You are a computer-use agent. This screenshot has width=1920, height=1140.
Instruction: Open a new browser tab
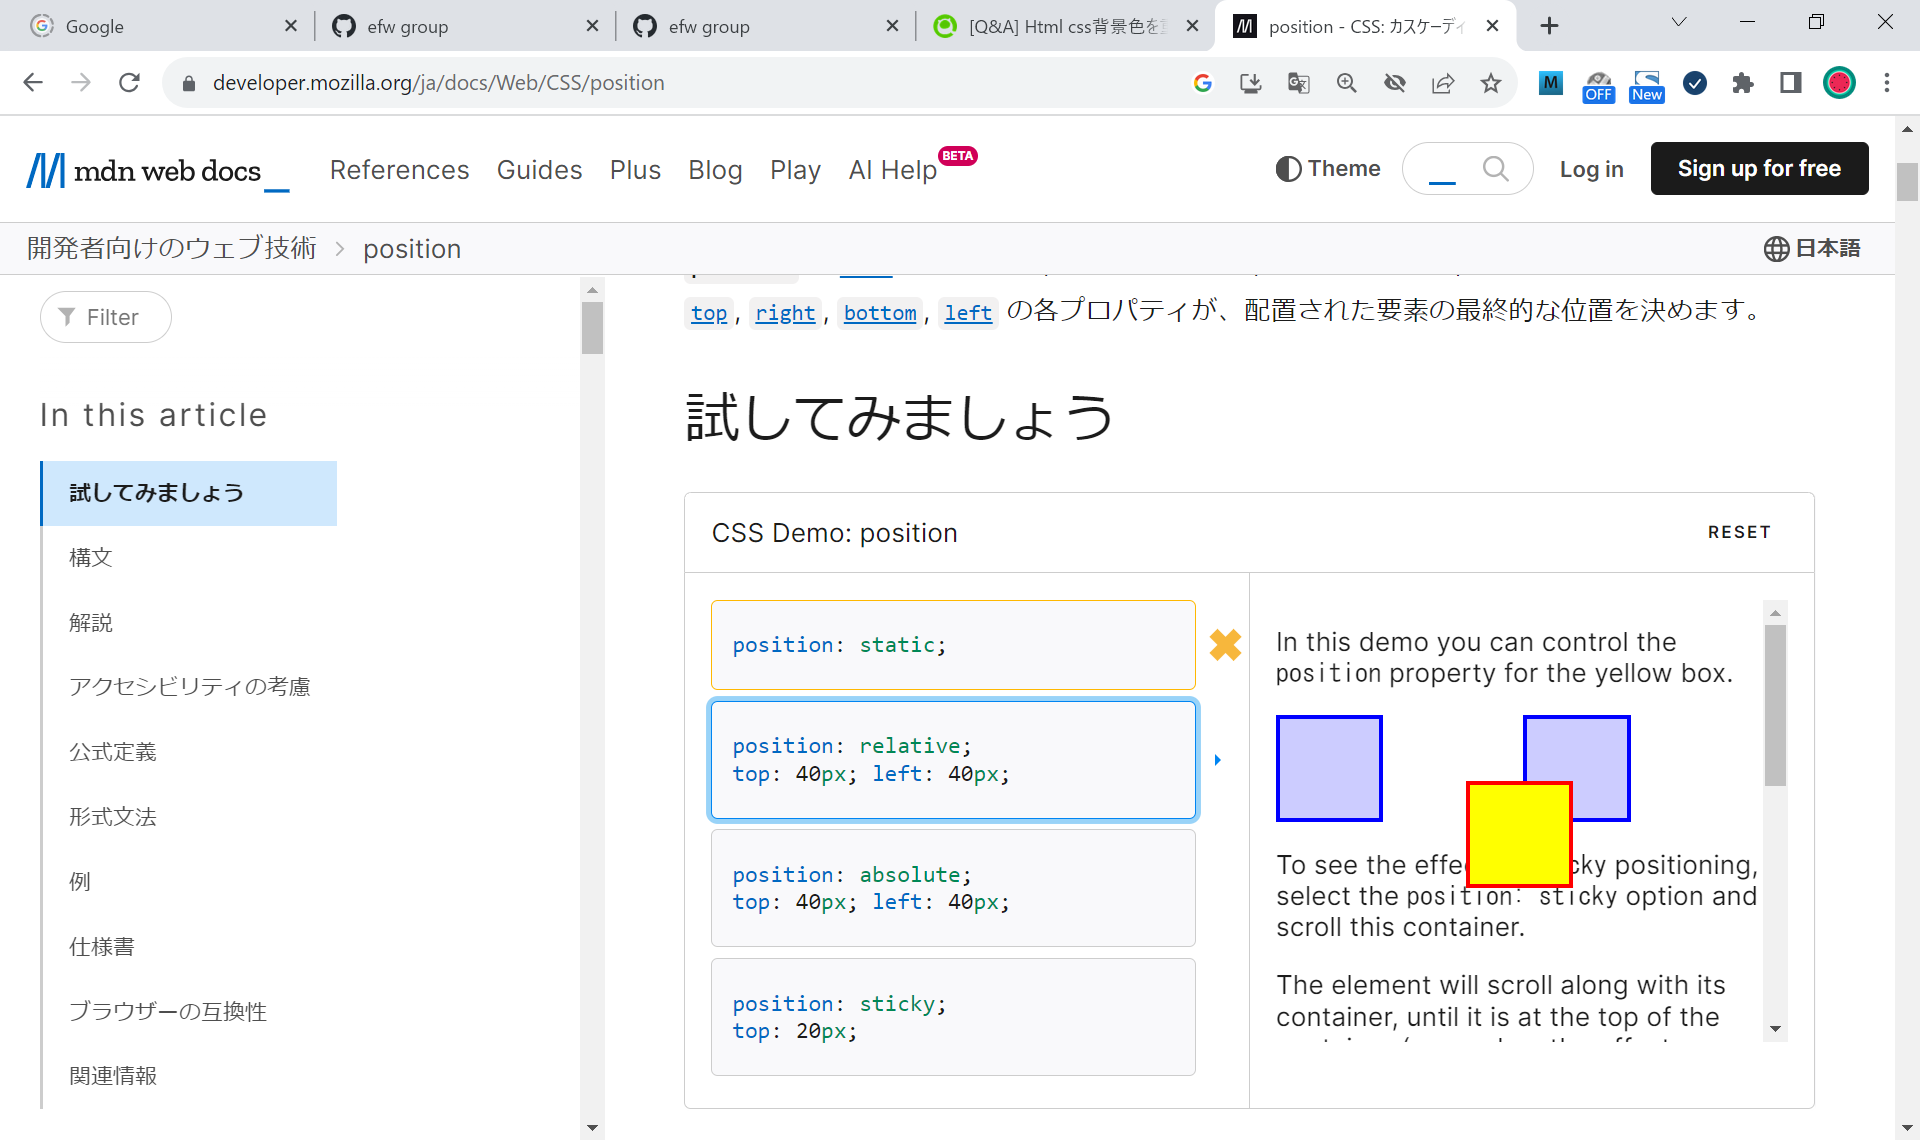(1549, 26)
